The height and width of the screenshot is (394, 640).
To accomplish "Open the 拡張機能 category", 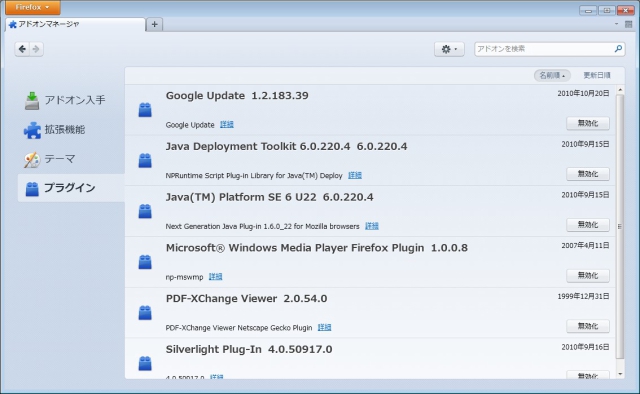I will (x=71, y=130).
